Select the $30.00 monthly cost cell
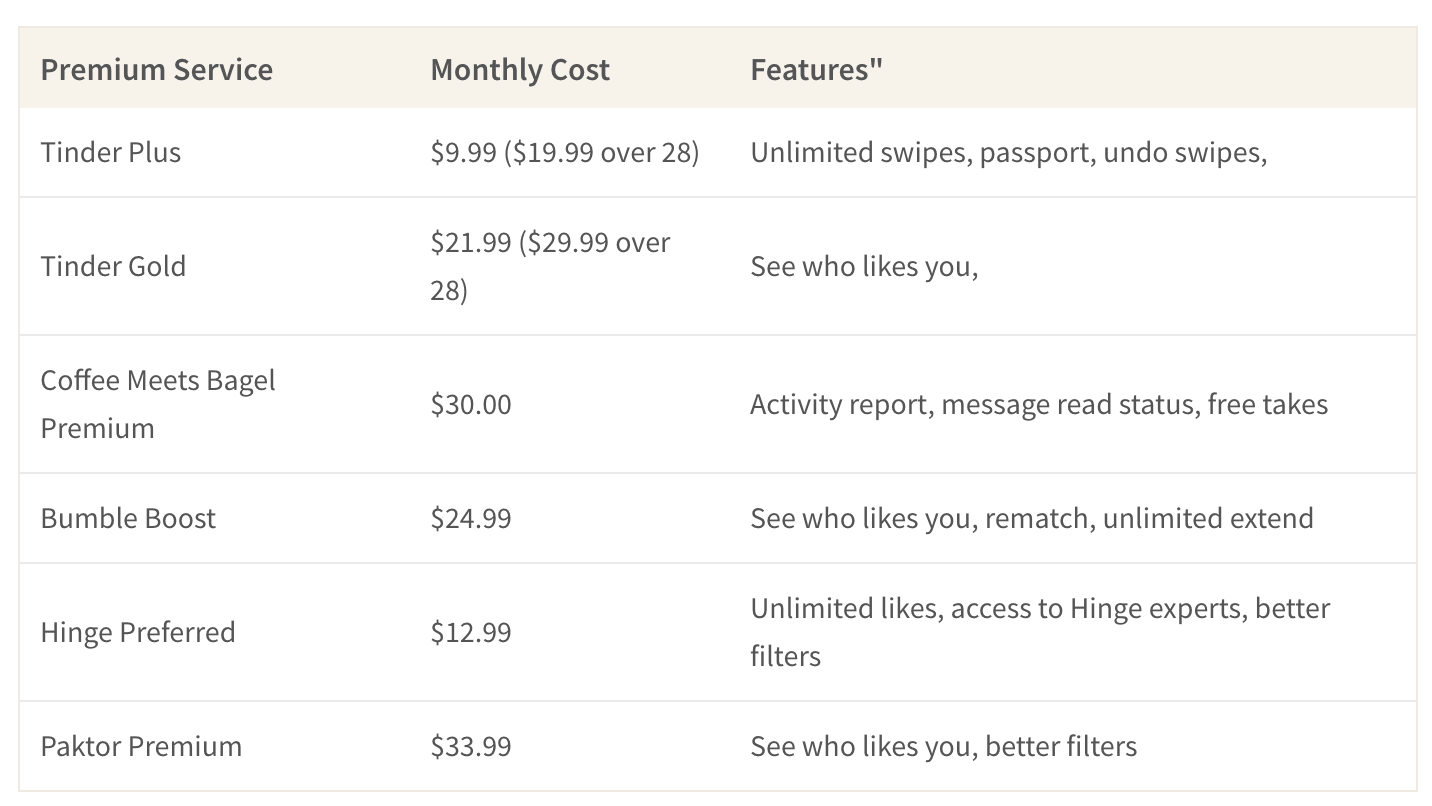 point(471,404)
